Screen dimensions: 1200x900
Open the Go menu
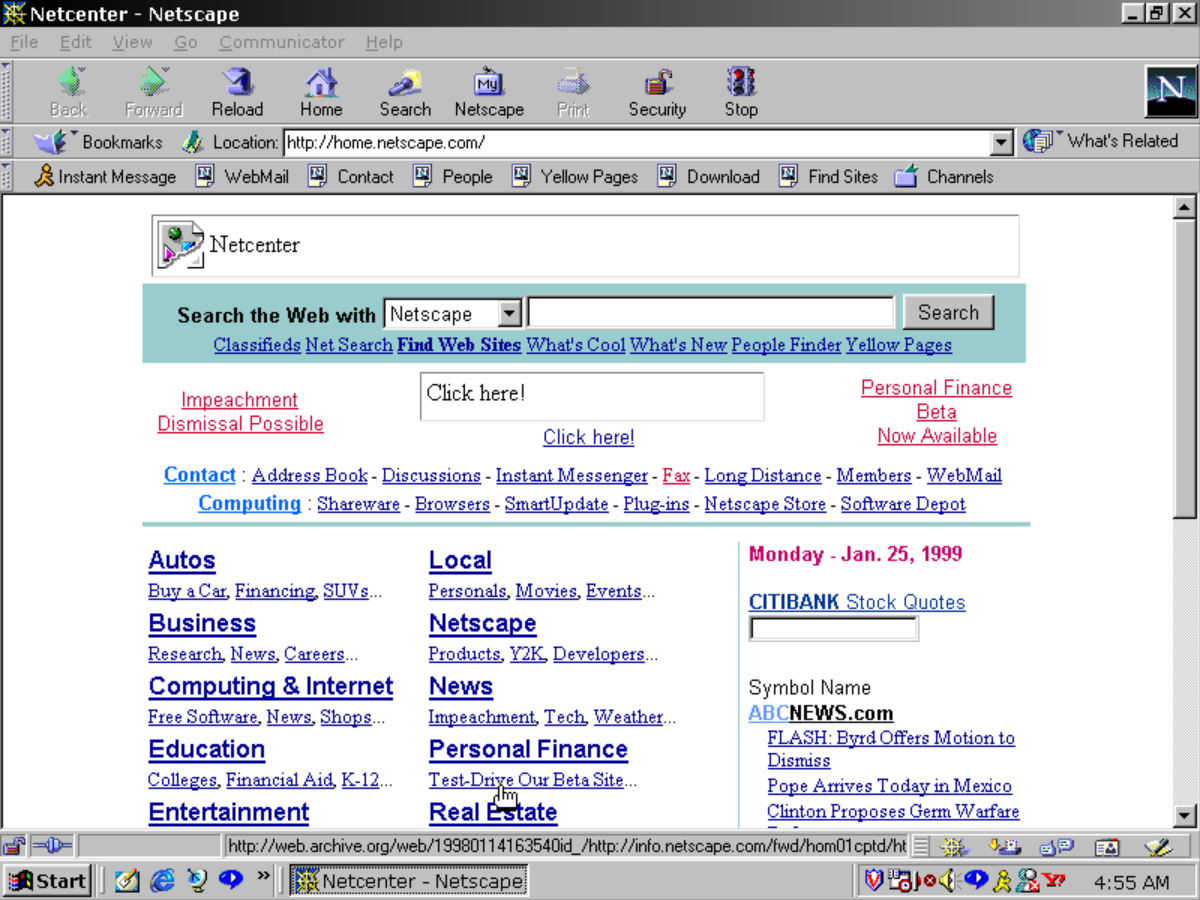[x=185, y=42]
